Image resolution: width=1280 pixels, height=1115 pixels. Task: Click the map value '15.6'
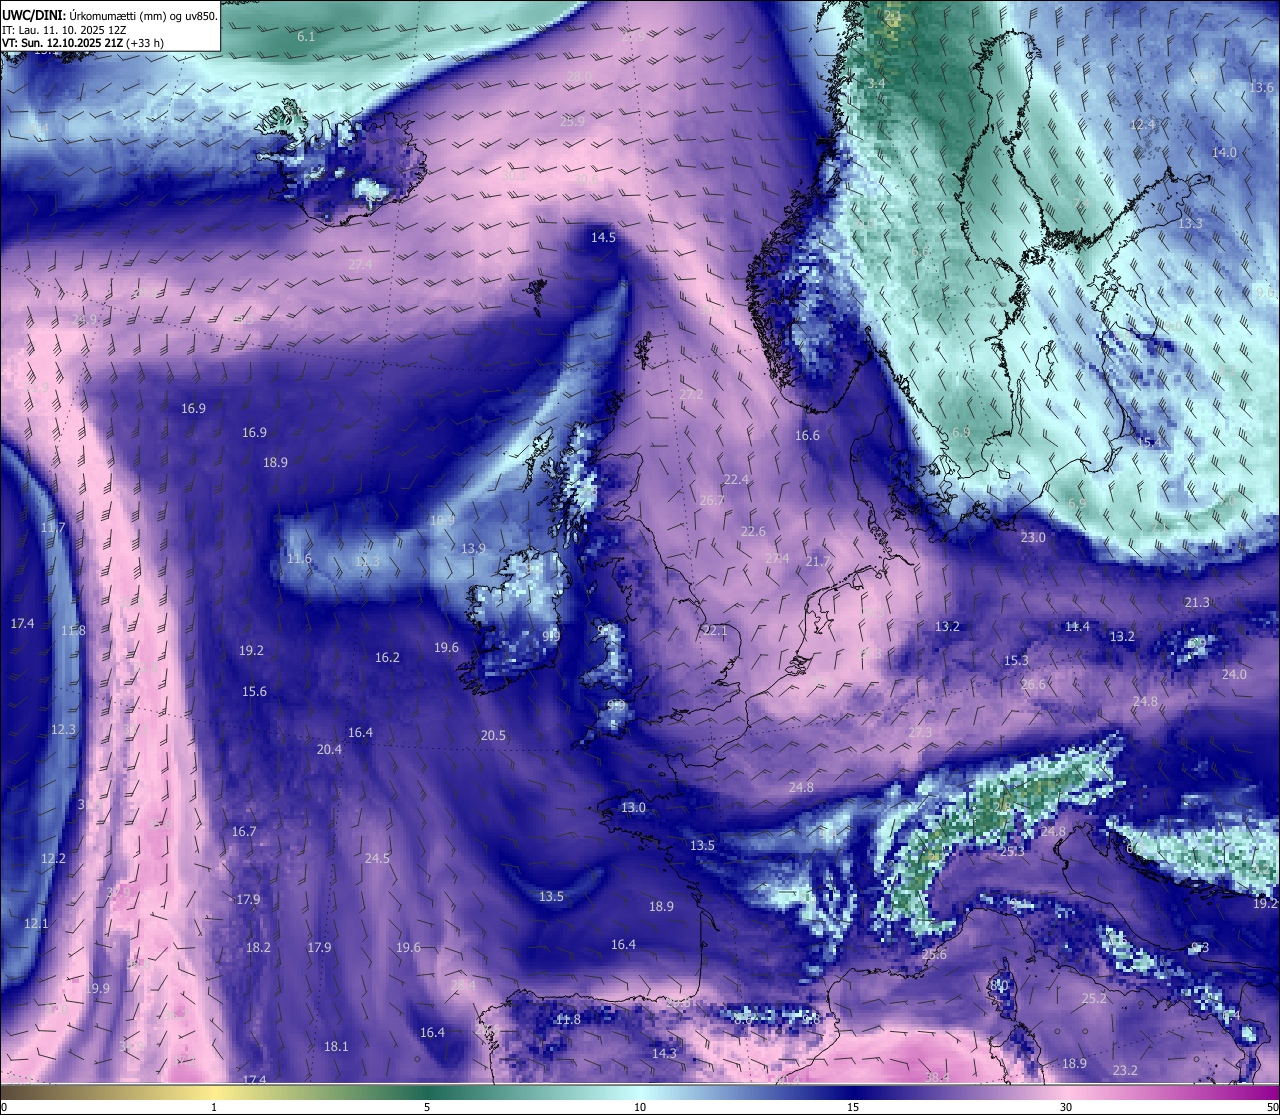point(254,691)
